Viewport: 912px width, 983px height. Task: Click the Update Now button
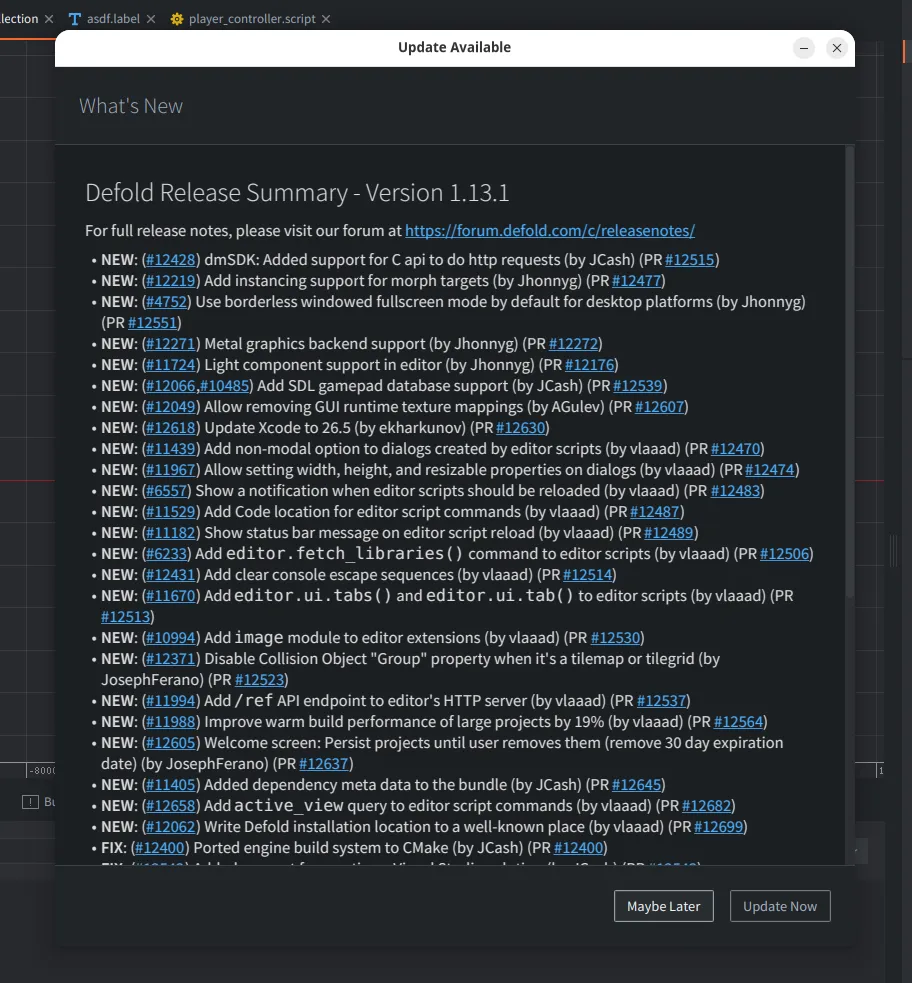[780, 906]
